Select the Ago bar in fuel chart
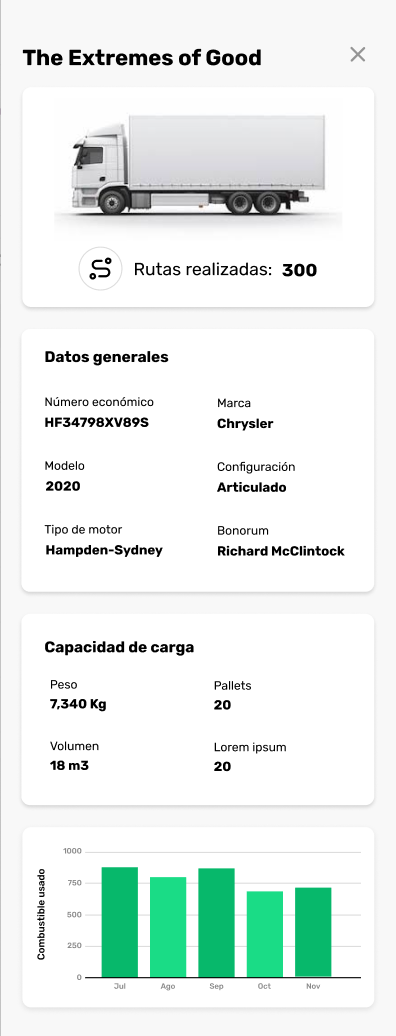 point(168,927)
